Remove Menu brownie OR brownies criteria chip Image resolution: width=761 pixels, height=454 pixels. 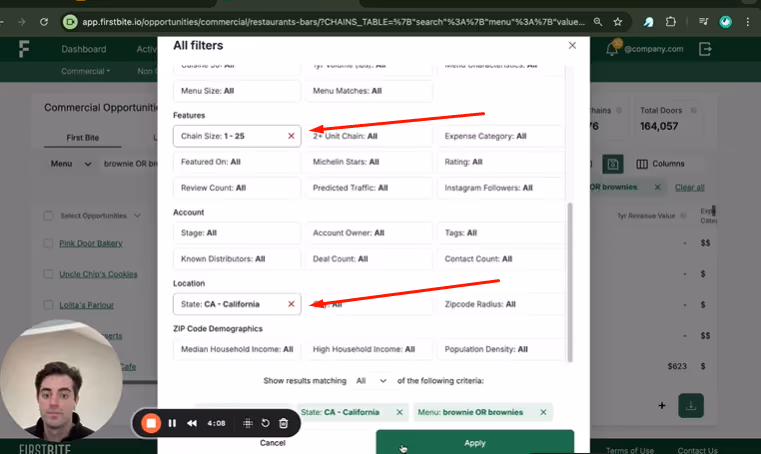[543, 412]
